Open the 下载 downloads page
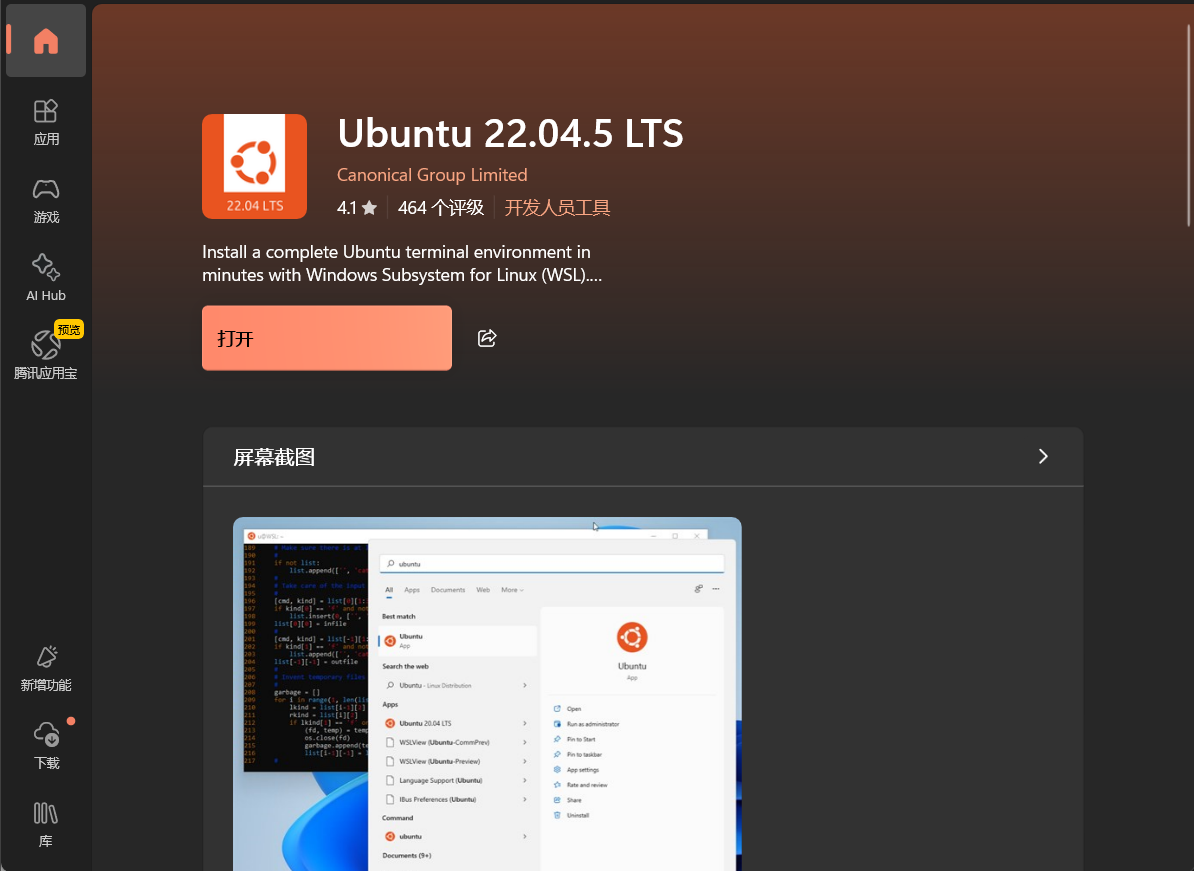 tap(46, 746)
